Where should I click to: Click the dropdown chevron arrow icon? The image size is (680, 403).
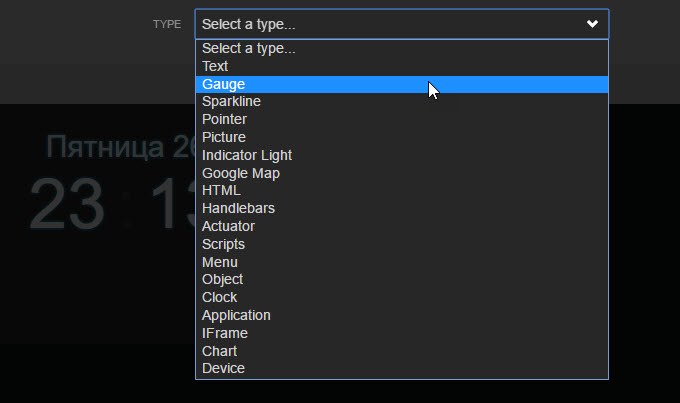[x=593, y=24]
